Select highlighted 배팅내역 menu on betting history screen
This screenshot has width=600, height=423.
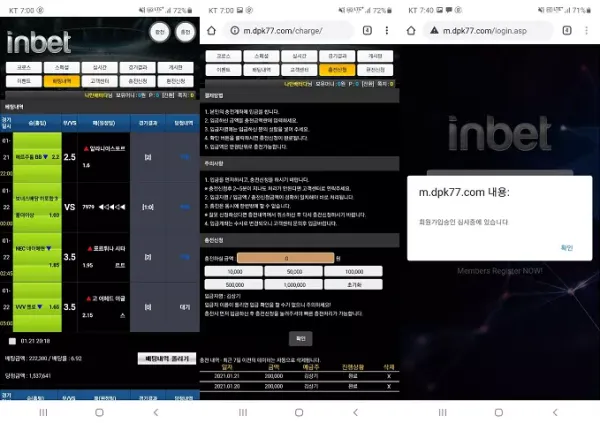pos(62,81)
